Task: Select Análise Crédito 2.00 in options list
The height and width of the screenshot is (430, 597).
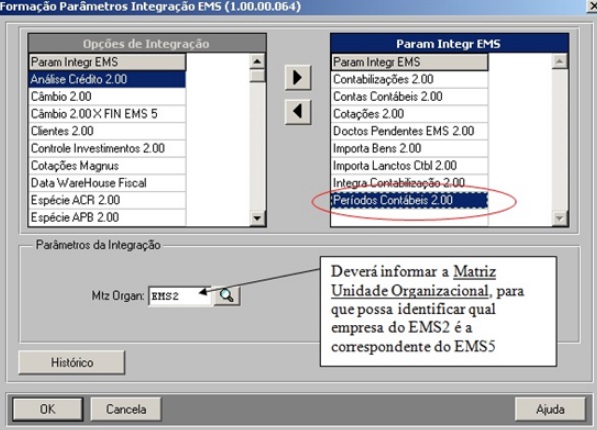Action: click(107, 79)
